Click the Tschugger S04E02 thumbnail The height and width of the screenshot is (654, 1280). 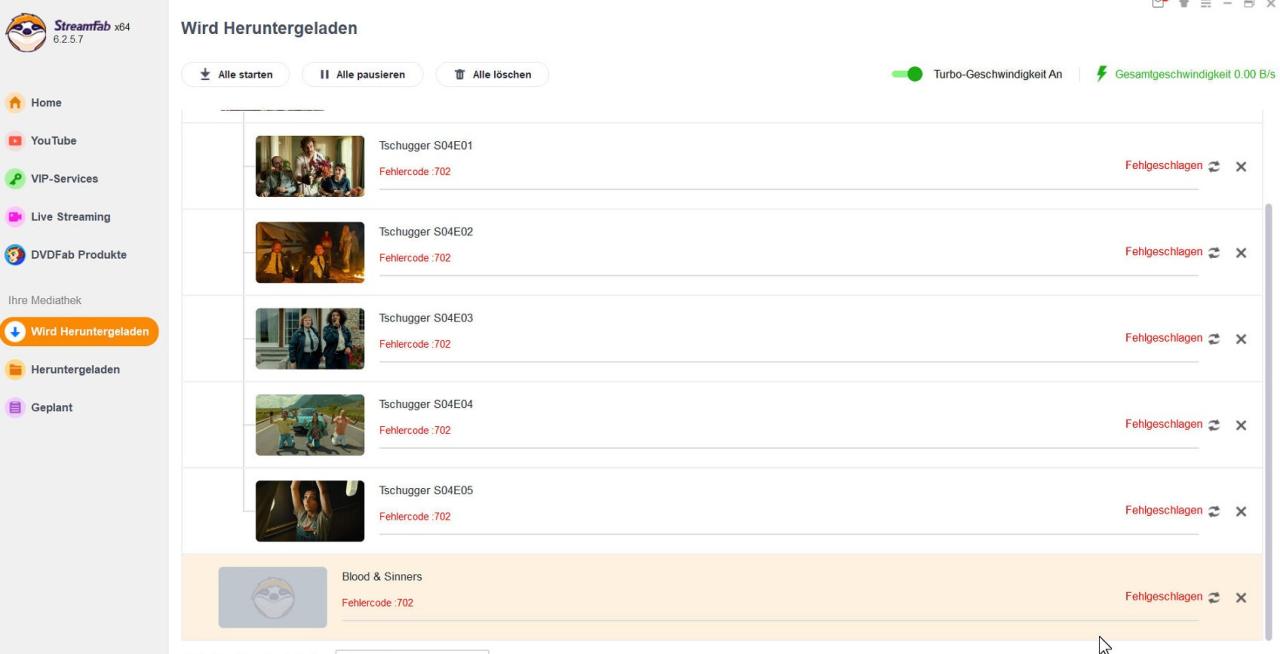[310, 252]
